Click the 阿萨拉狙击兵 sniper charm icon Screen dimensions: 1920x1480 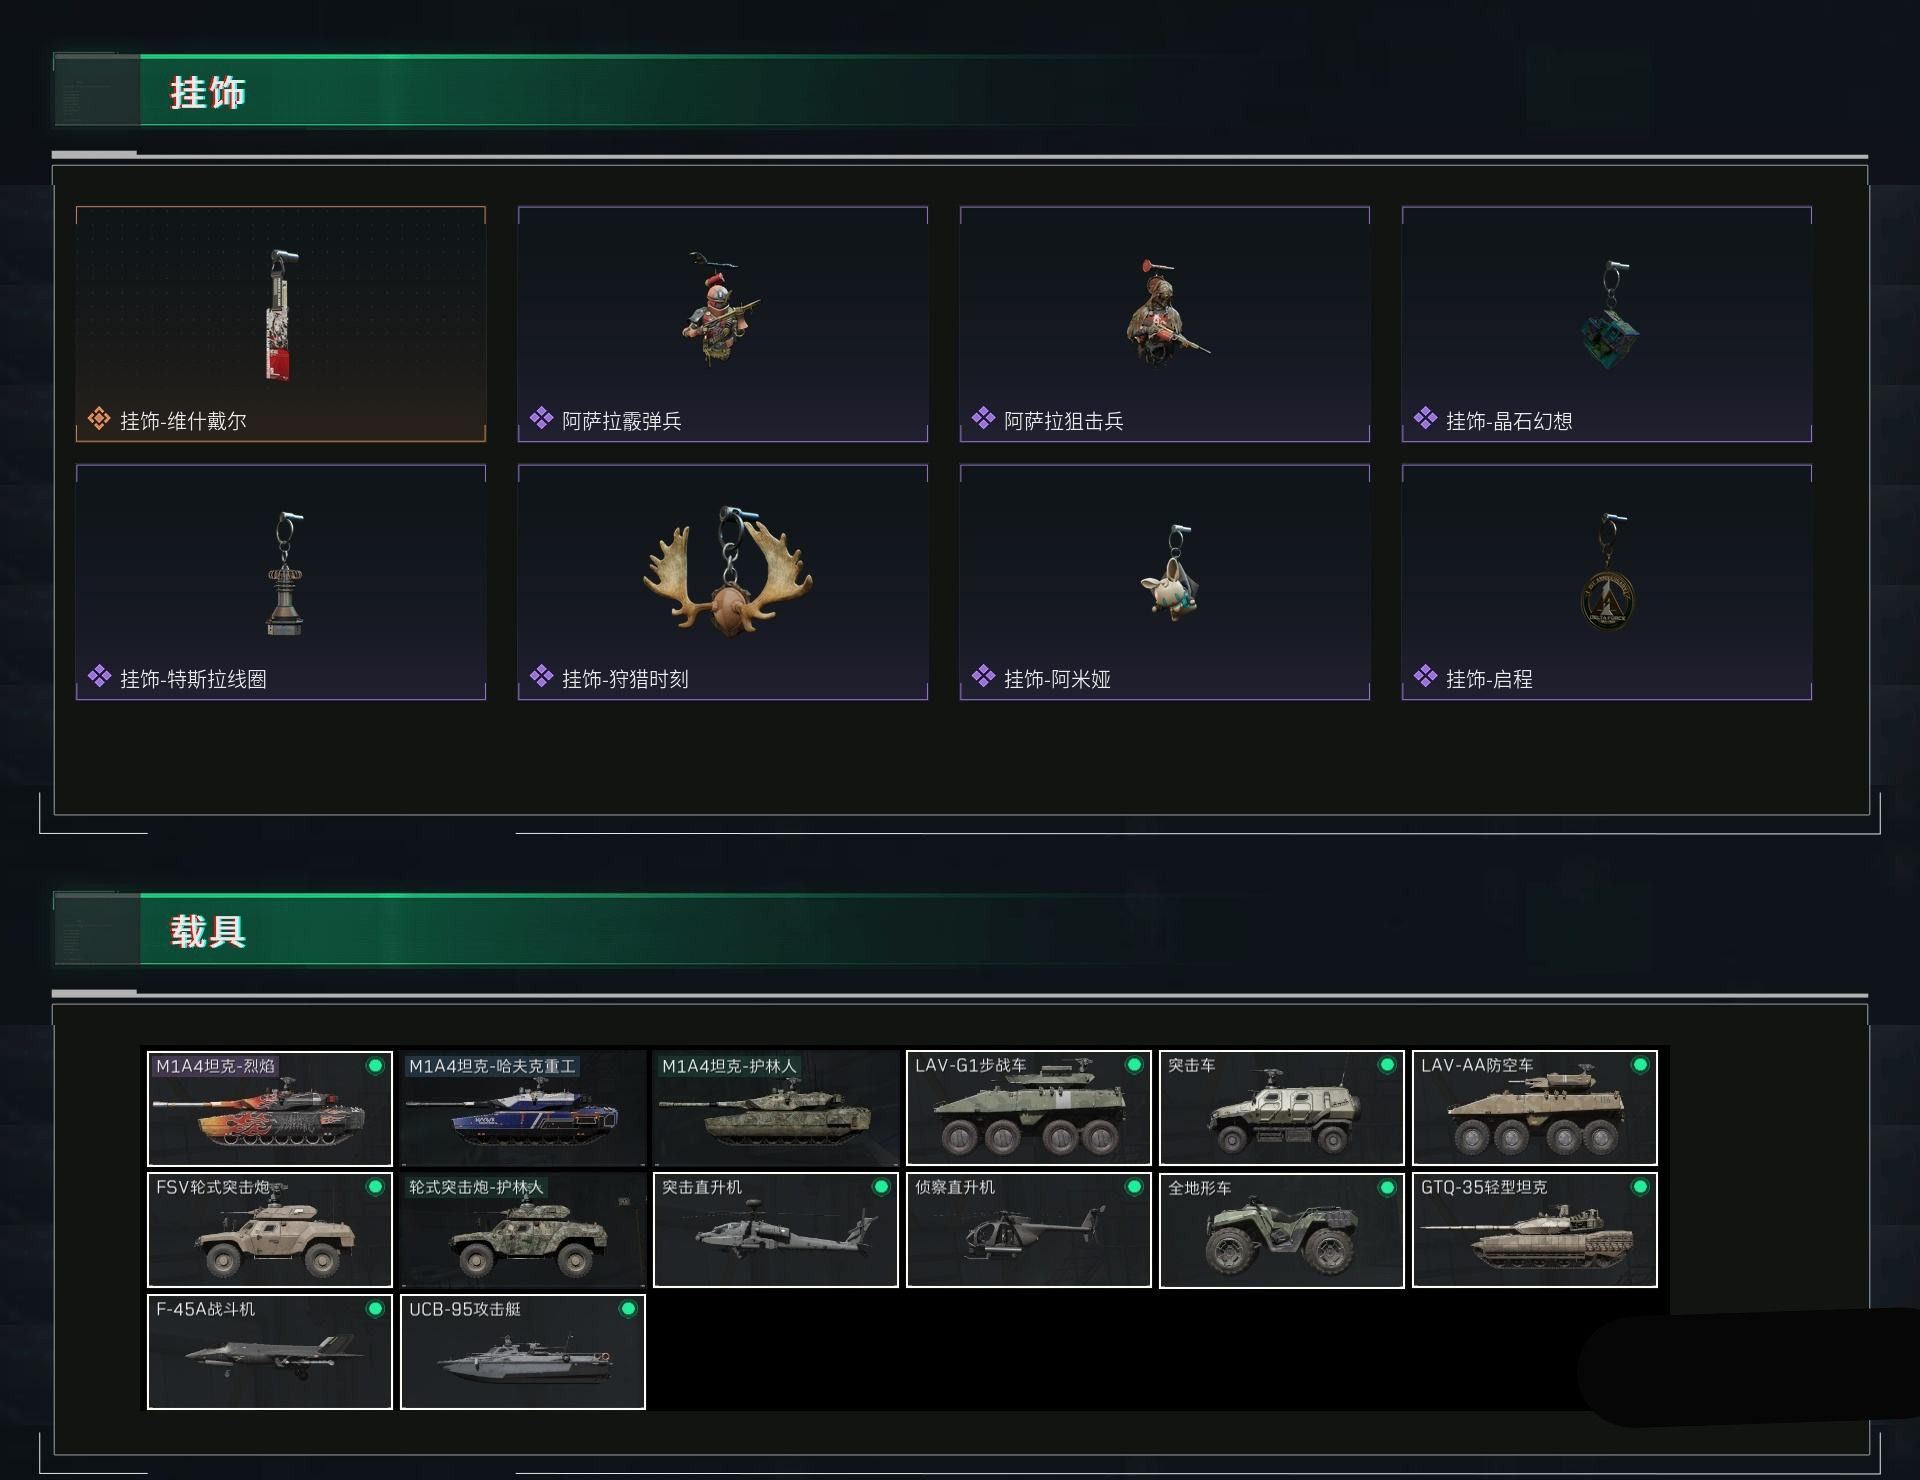click(1165, 312)
